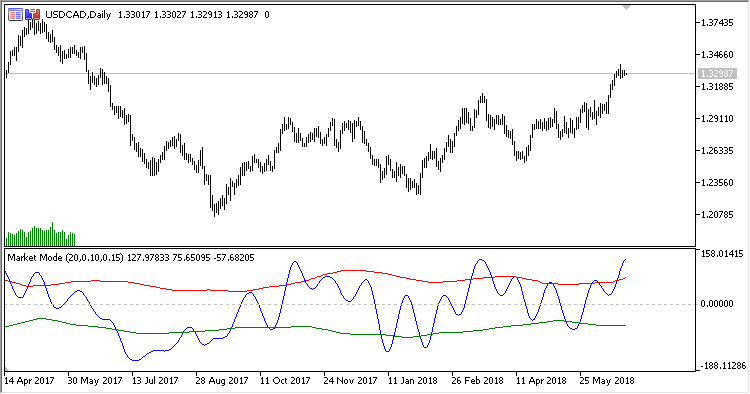Click the 1.26335 price scale value

(x=717, y=151)
